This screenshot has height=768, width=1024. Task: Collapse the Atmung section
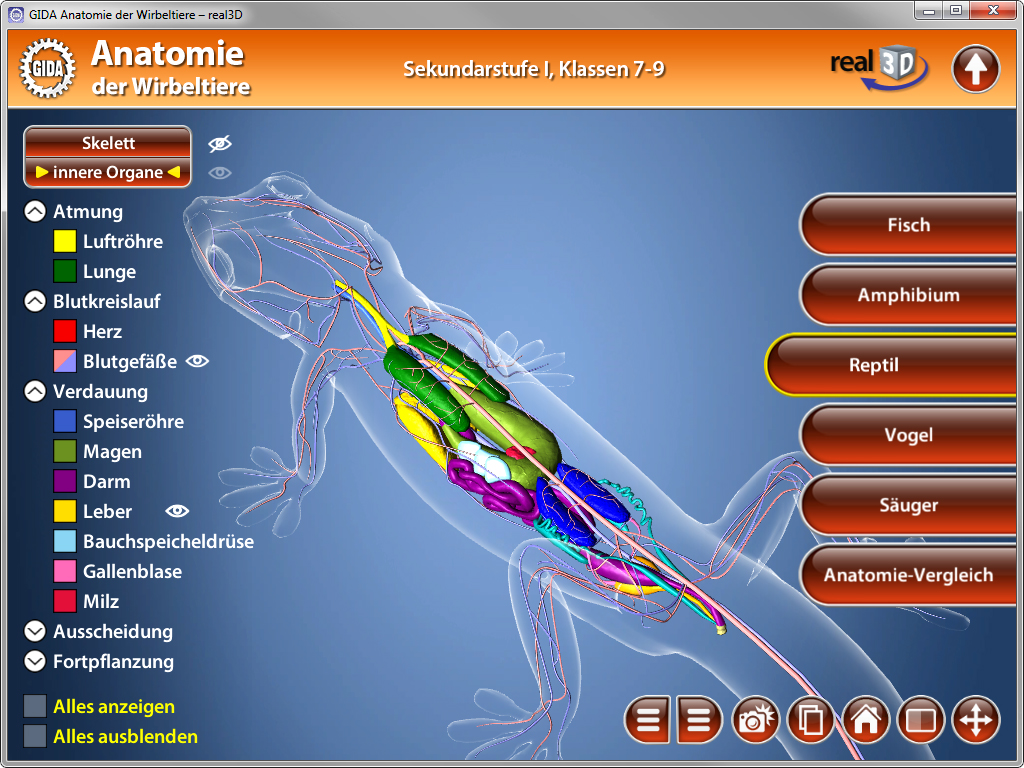(35, 212)
